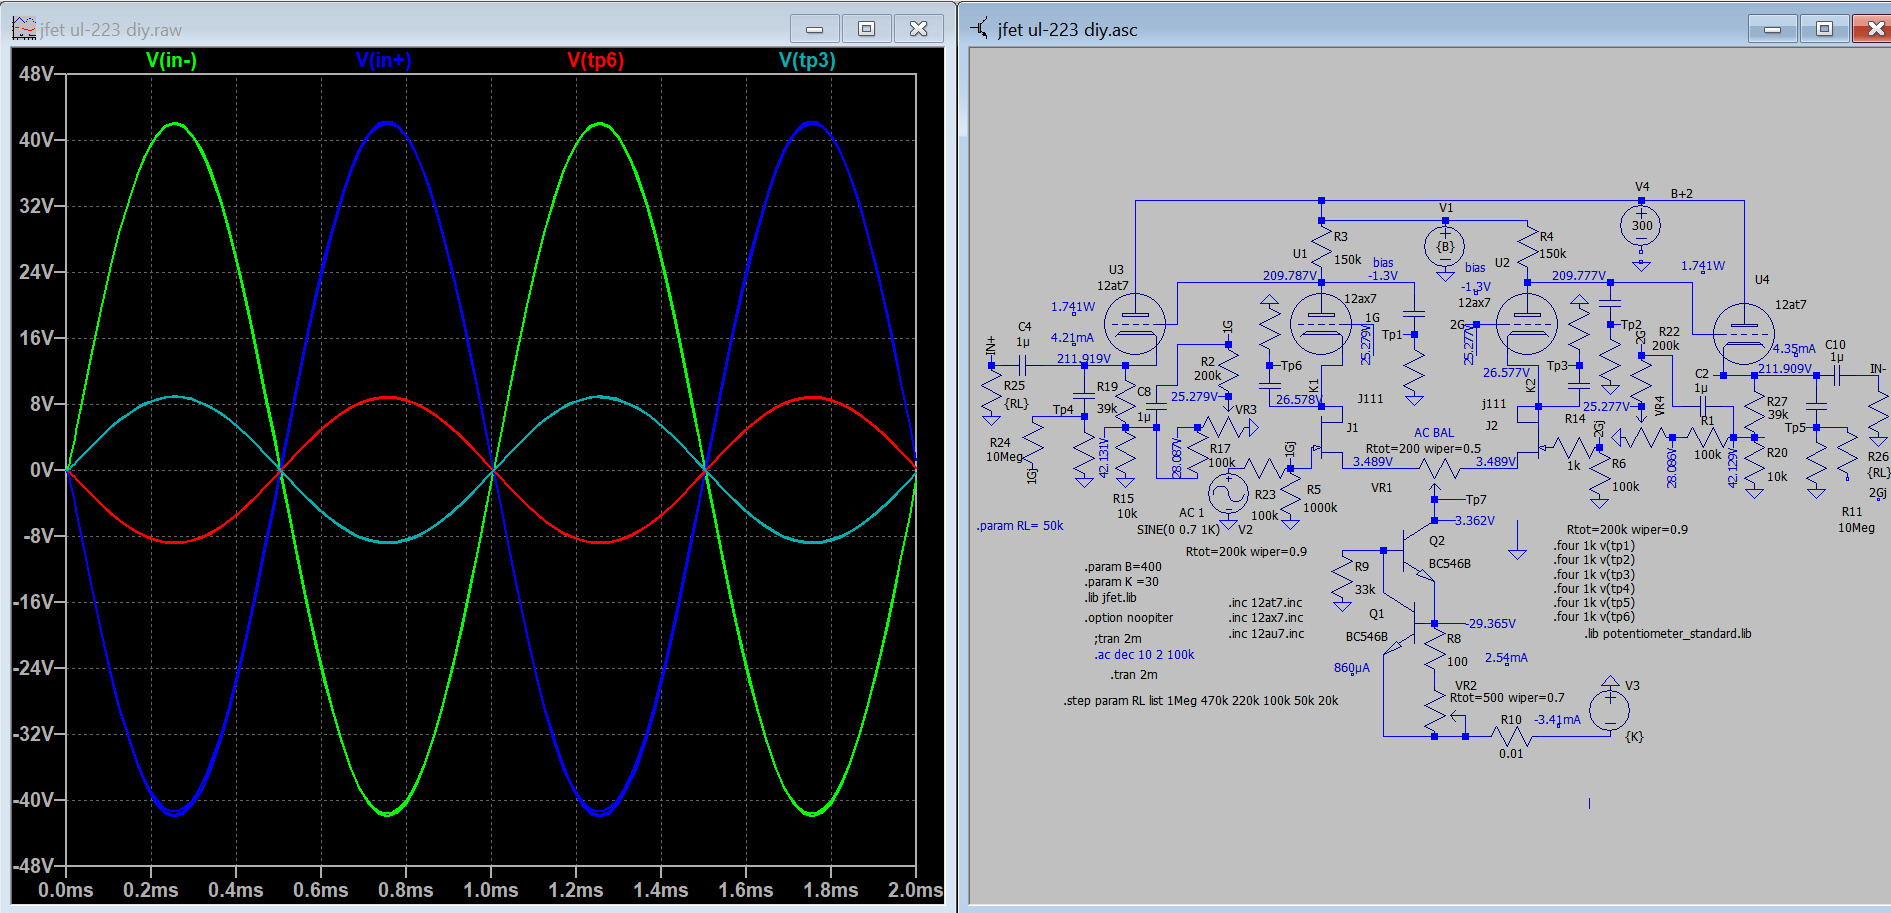Select the U2 12ax7 tube symbol
The width and height of the screenshot is (1891, 913).
click(1527, 323)
